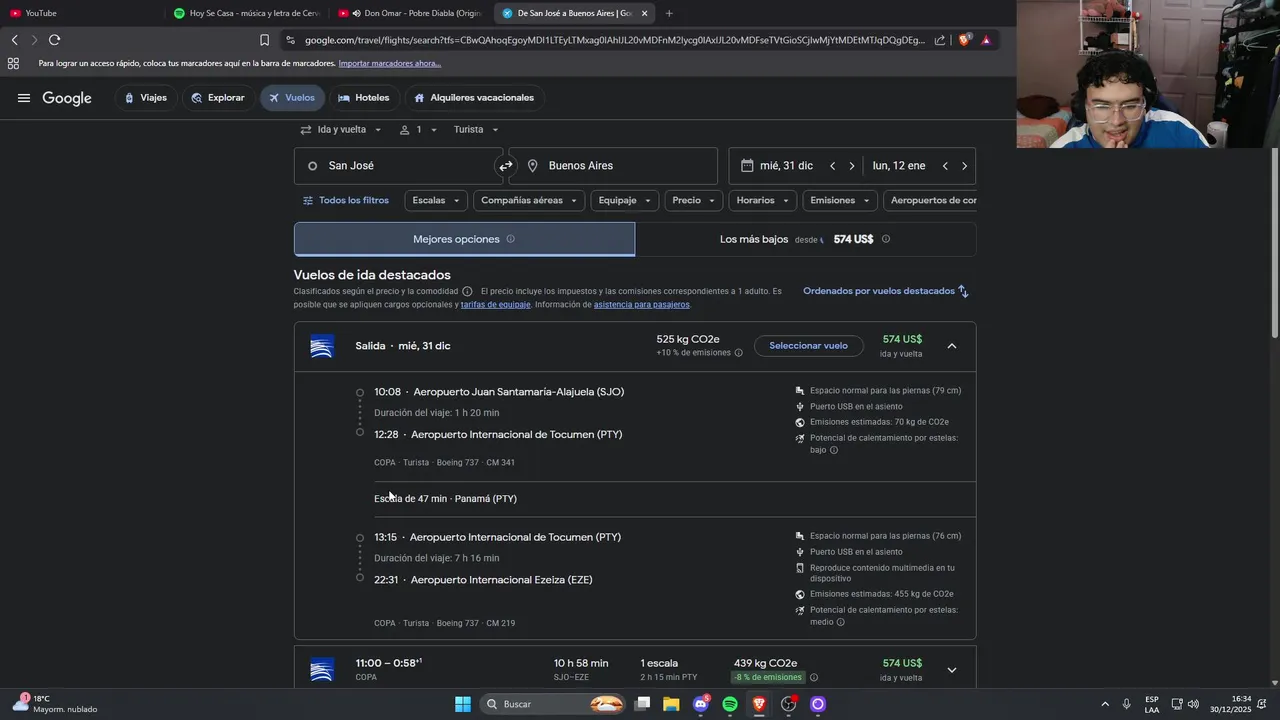
Task: Click the taskbar Buscar search box
Action: [552, 704]
